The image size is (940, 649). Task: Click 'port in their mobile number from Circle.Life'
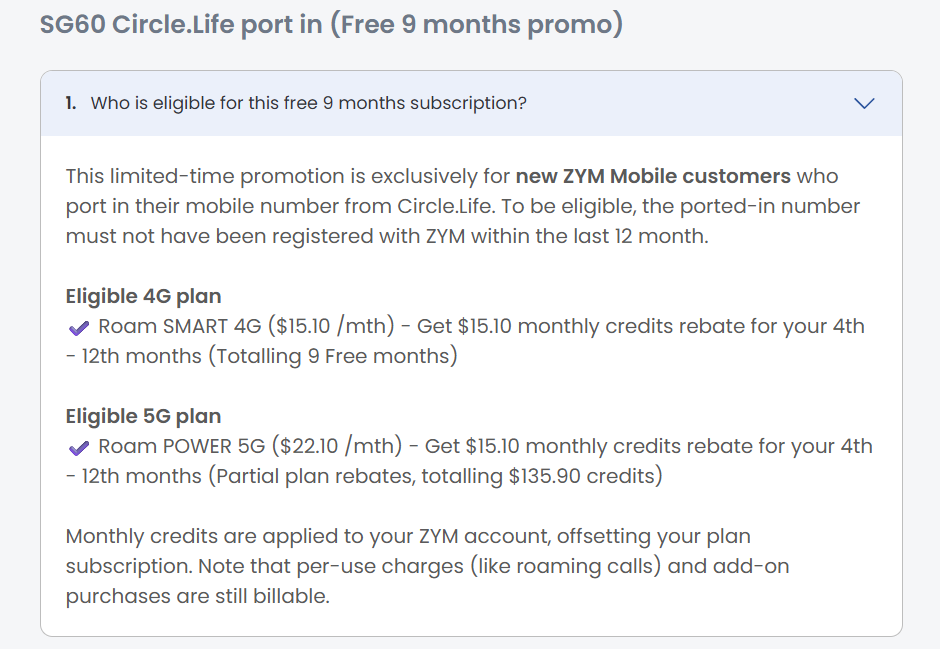click(279, 206)
